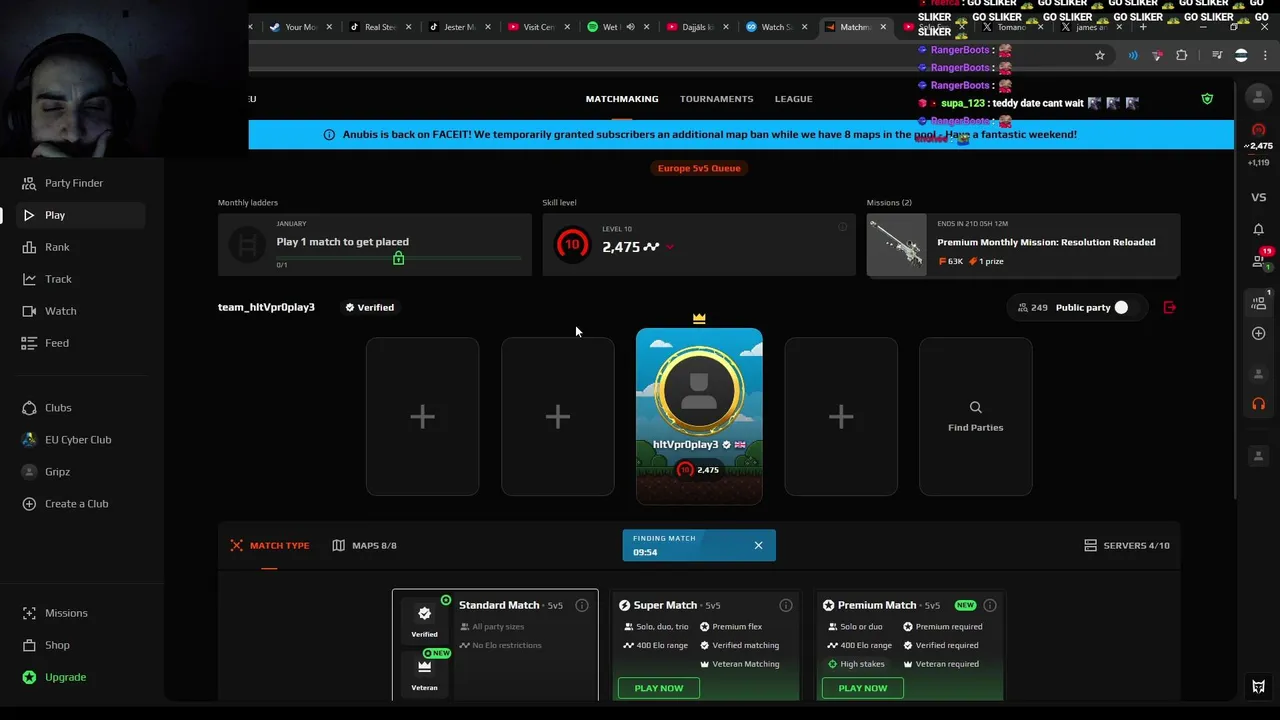The width and height of the screenshot is (1280, 720).
Task: Add a player to the first empty slot
Action: 422,417
